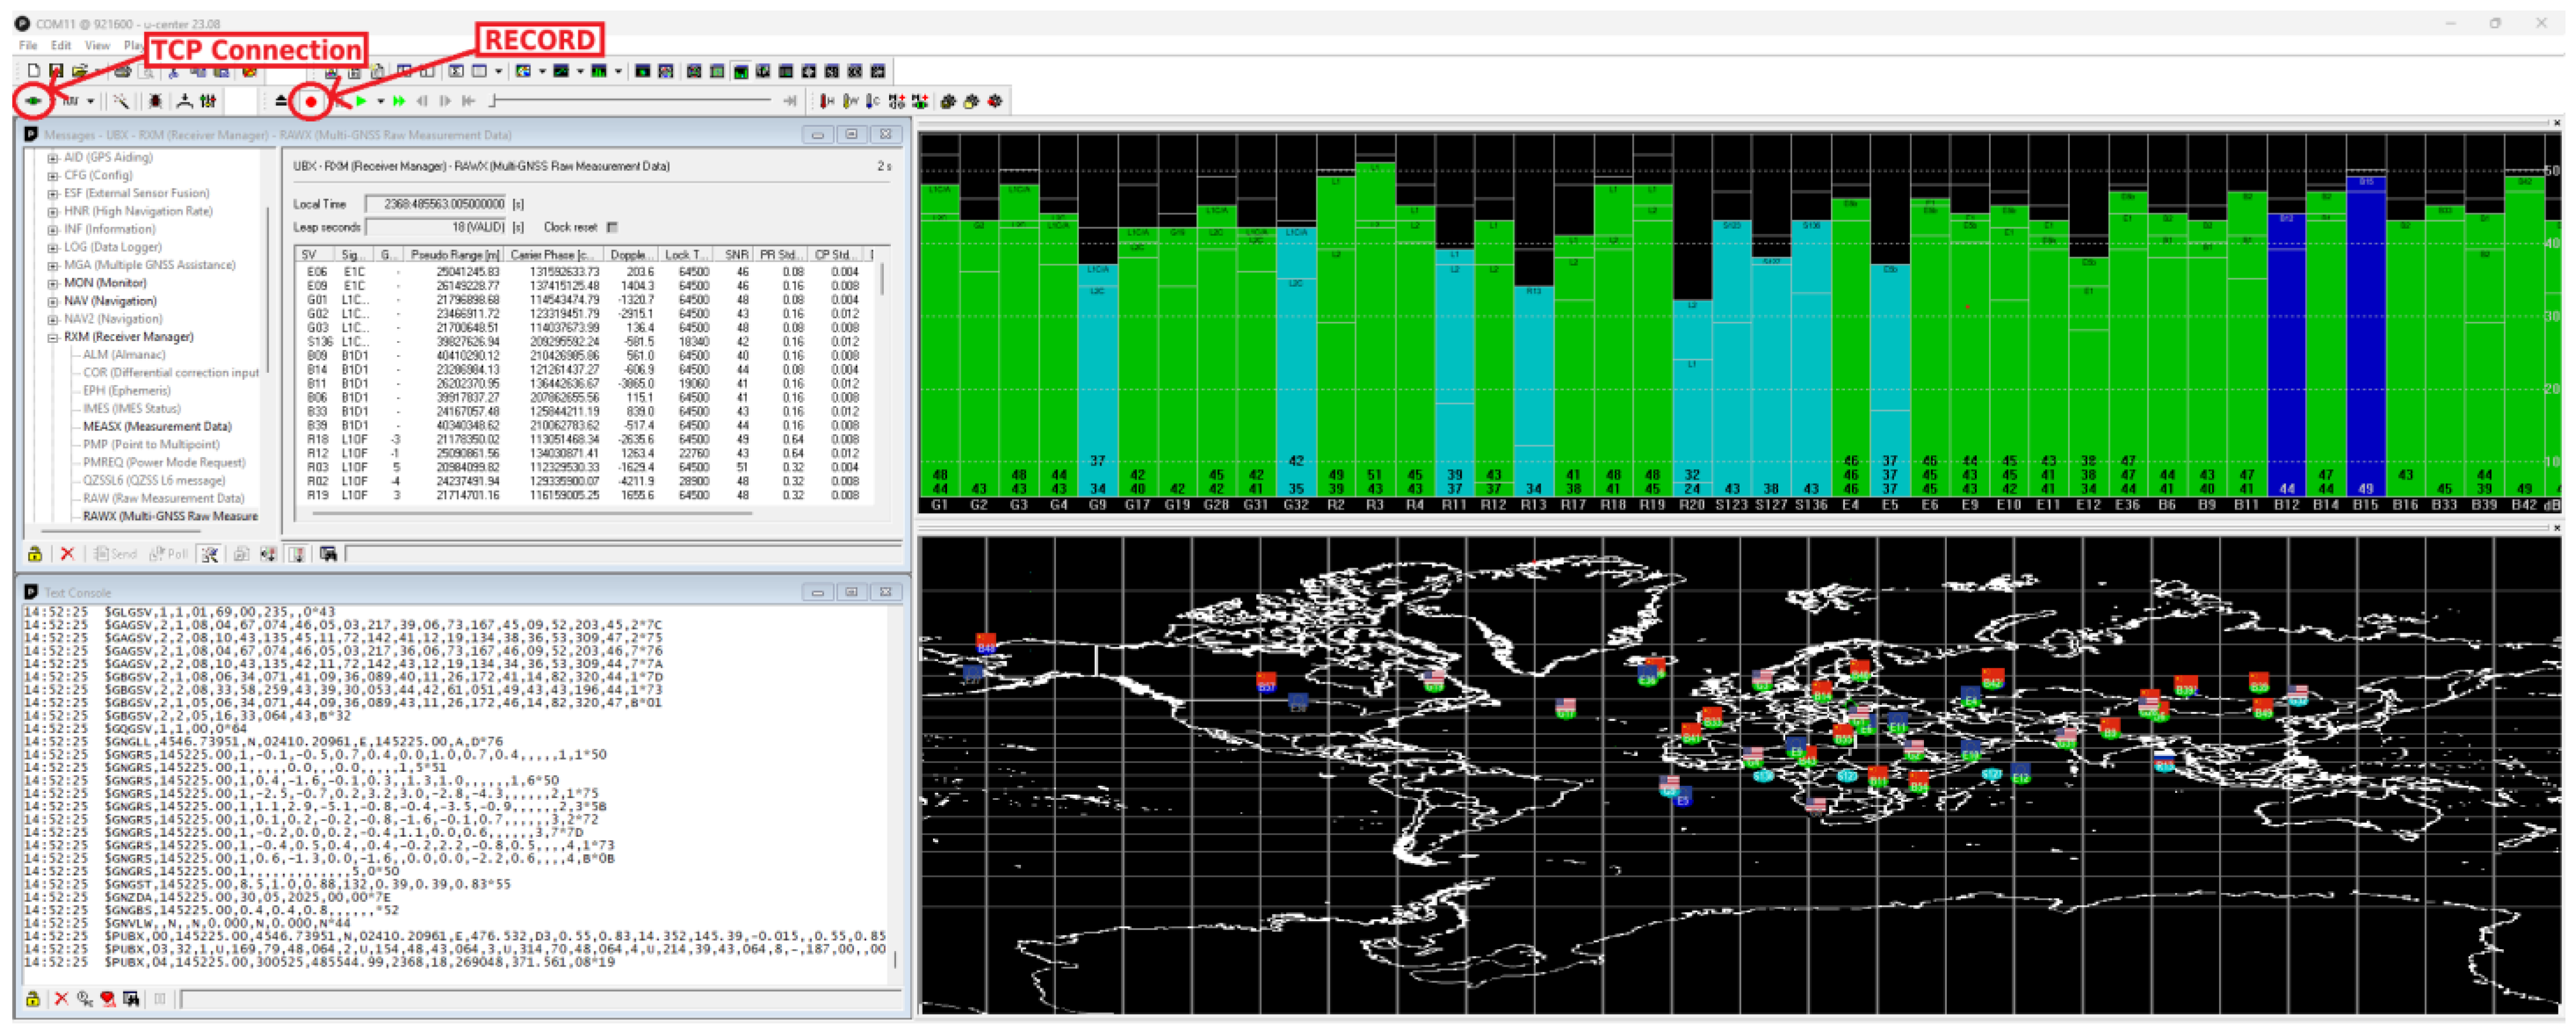Lock the Text Console padlock icon
The height and width of the screenshot is (1031, 2576).
(x=33, y=999)
